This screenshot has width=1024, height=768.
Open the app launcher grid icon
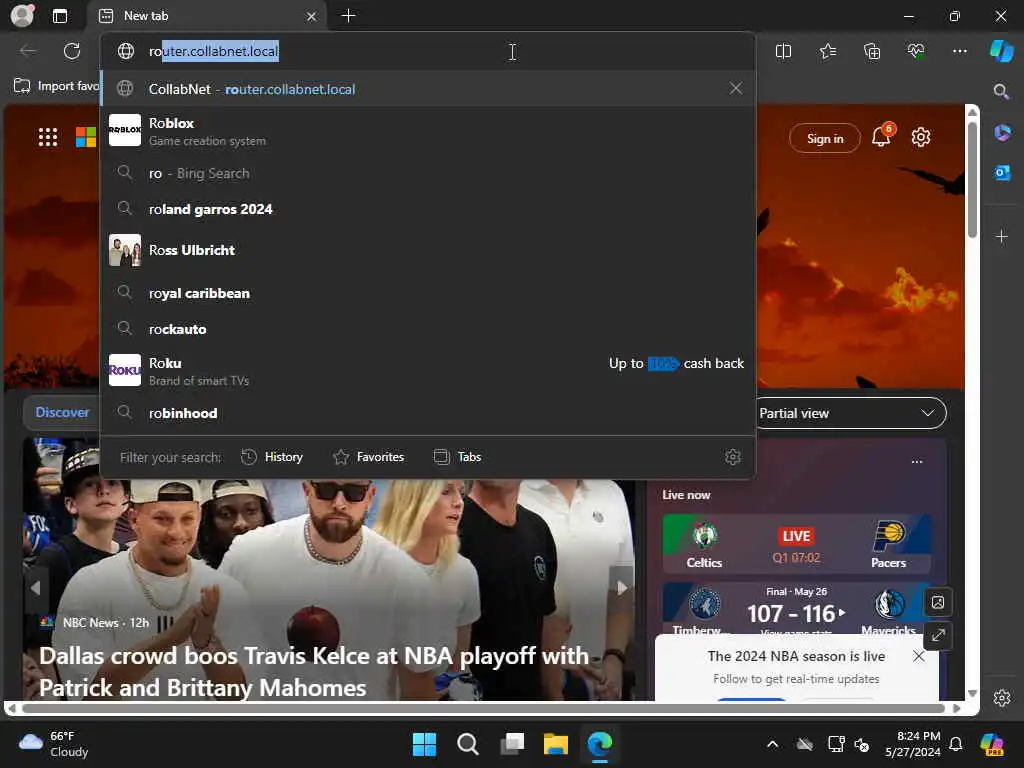48,137
